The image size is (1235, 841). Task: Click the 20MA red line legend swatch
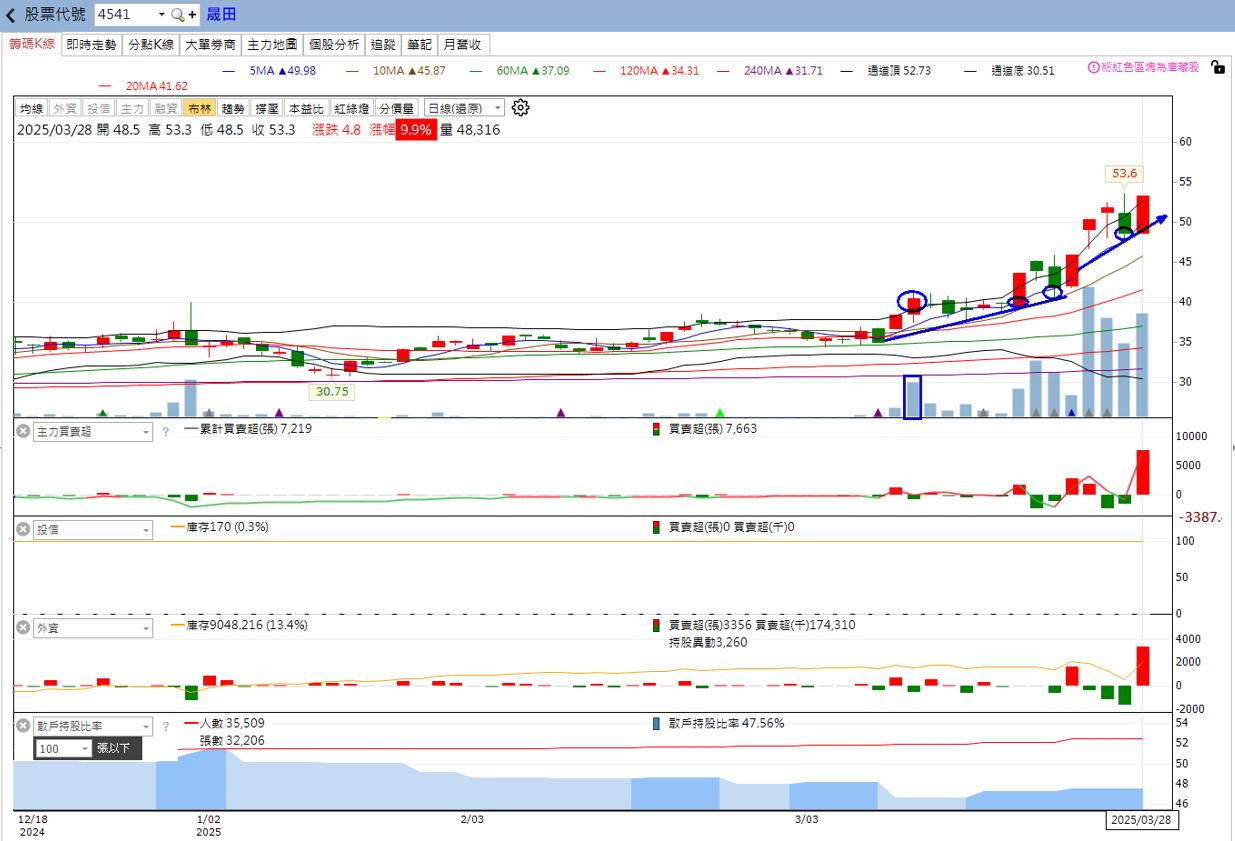pyautogui.click(x=106, y=86)
